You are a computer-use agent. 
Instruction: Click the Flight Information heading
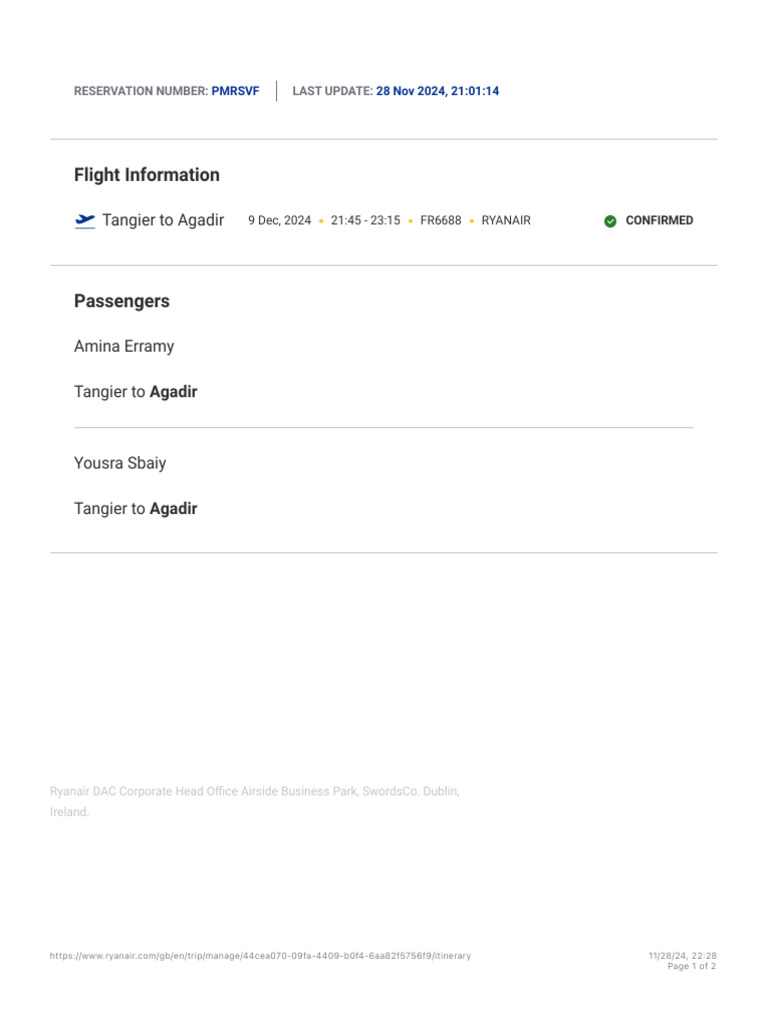pyautogui.click(x=147, y=175)
